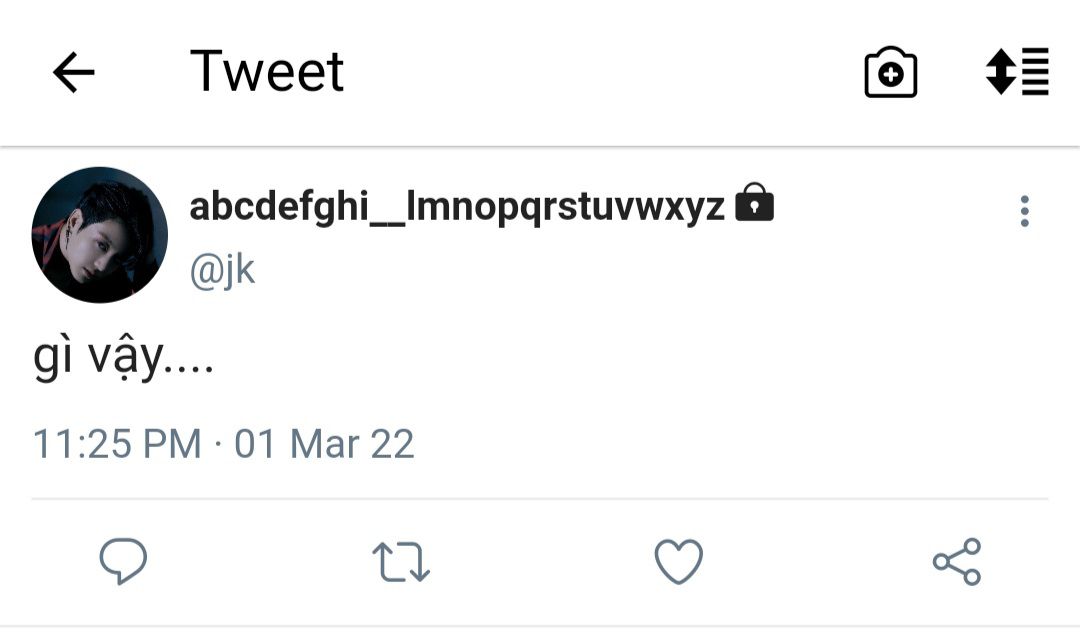This screenshot has height=637, width=1080.
Task: Like the tweet with the heart icon
Action: (x=678, y=562)
